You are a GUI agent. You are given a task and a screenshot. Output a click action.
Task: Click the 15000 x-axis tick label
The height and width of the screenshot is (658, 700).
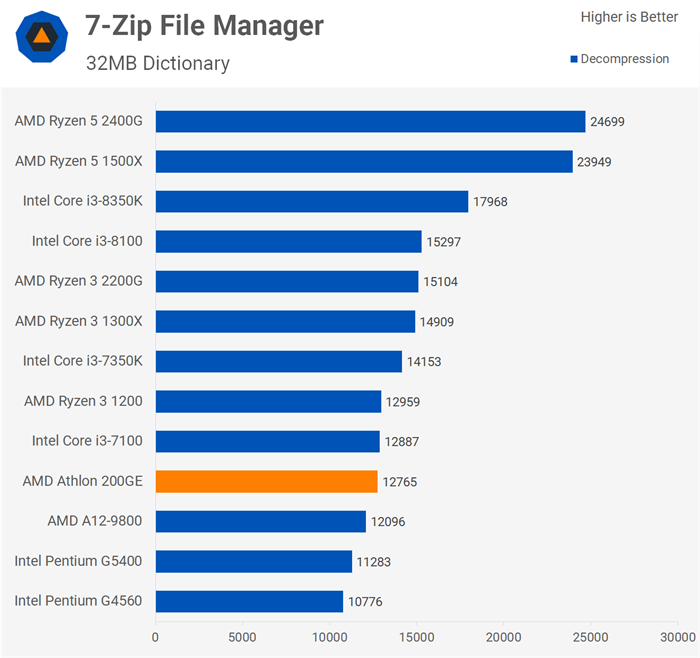(x=416, y=637)
